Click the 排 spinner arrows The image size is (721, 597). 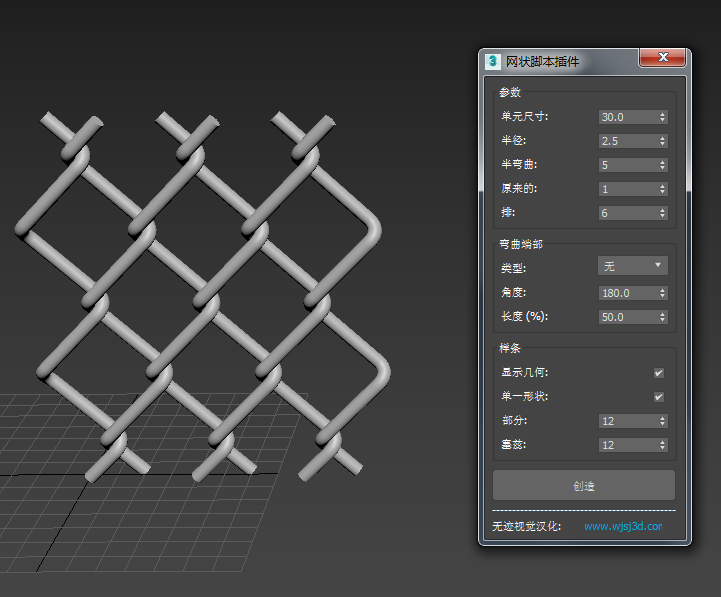pos(663,213)
